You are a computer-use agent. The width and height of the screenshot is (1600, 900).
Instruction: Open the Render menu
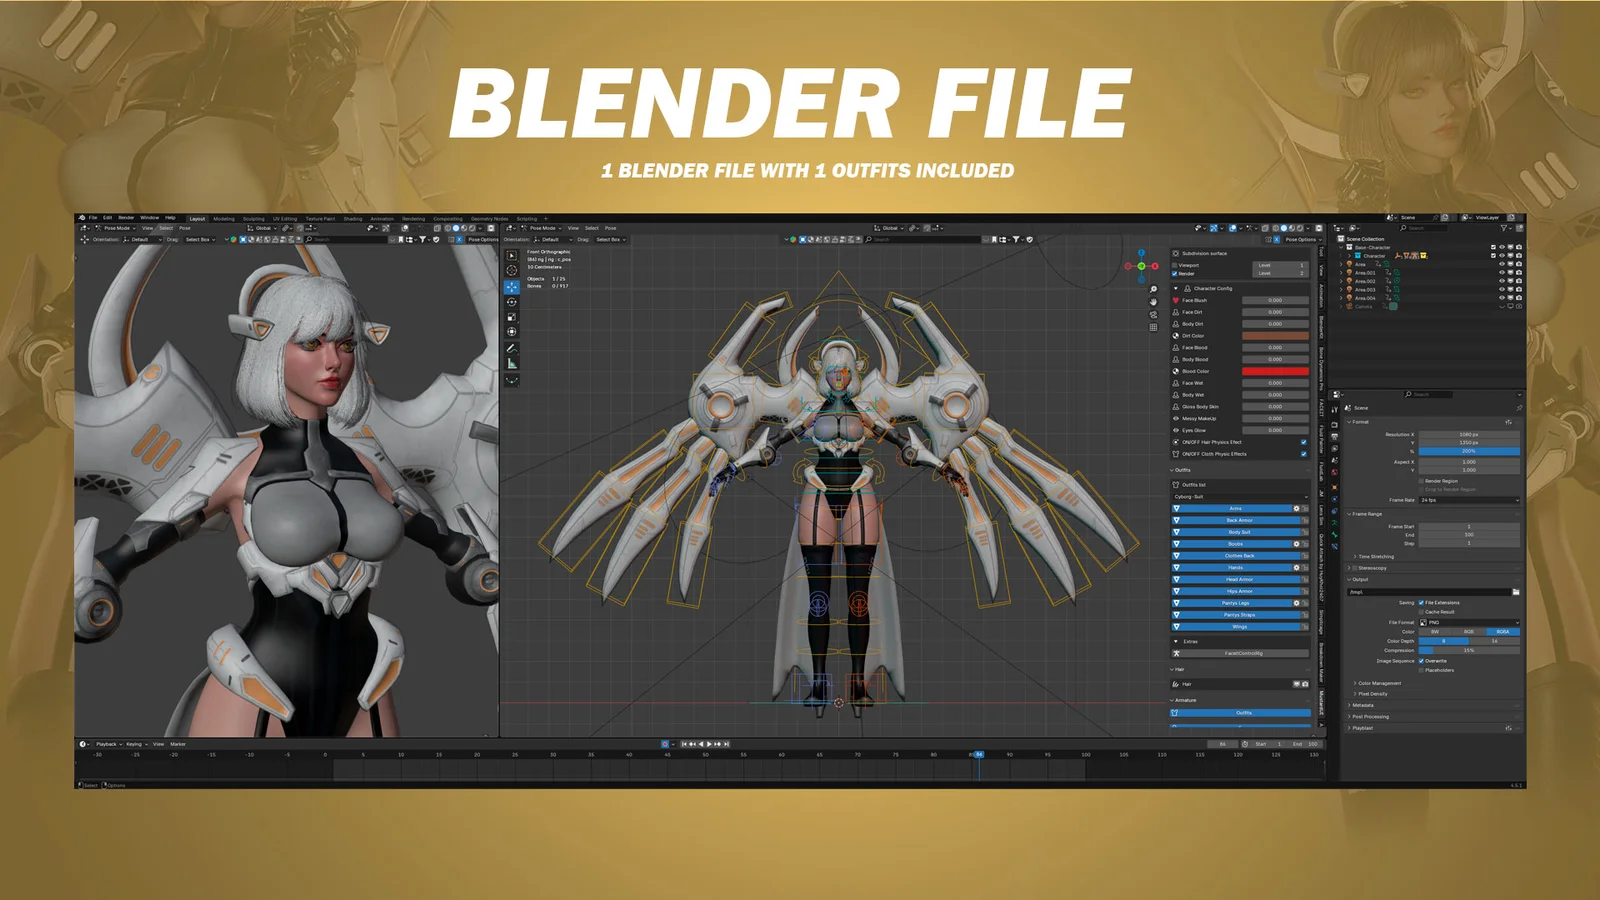(x=126, y=217)
